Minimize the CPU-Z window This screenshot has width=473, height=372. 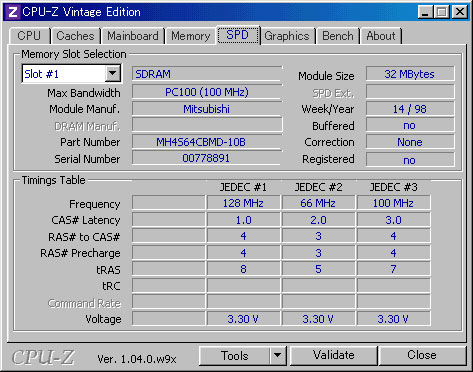[x=425, y=12]
